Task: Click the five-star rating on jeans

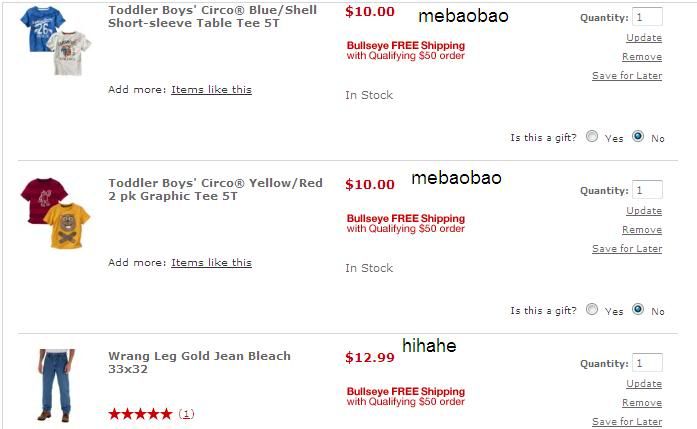Action: (x=140, y=414)
